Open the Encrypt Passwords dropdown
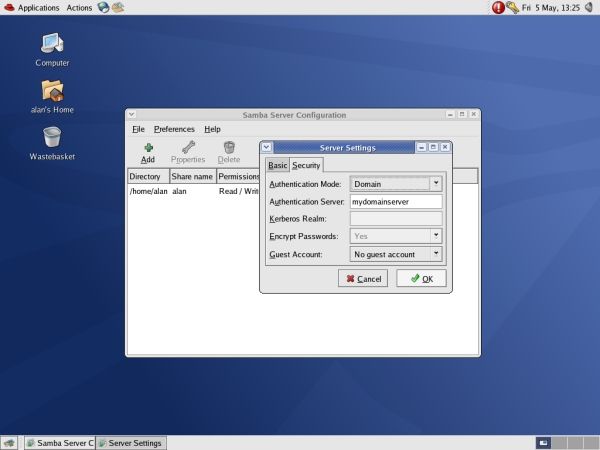Image resolution: width=600 pixels, height=450 pixels. tap(396, 236)
